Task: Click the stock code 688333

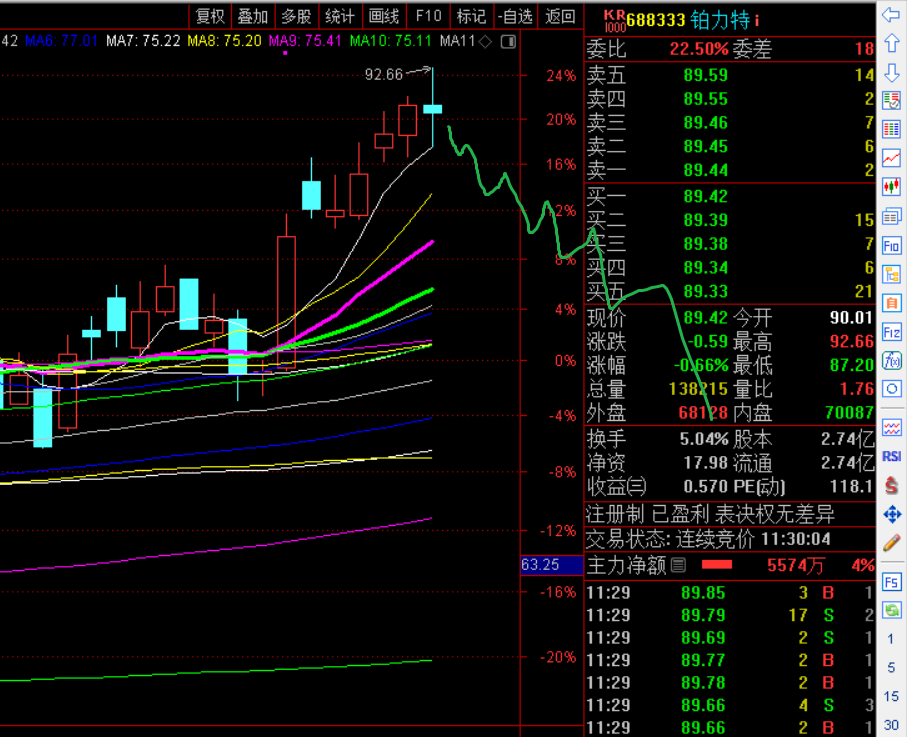Action: point(655,21)
